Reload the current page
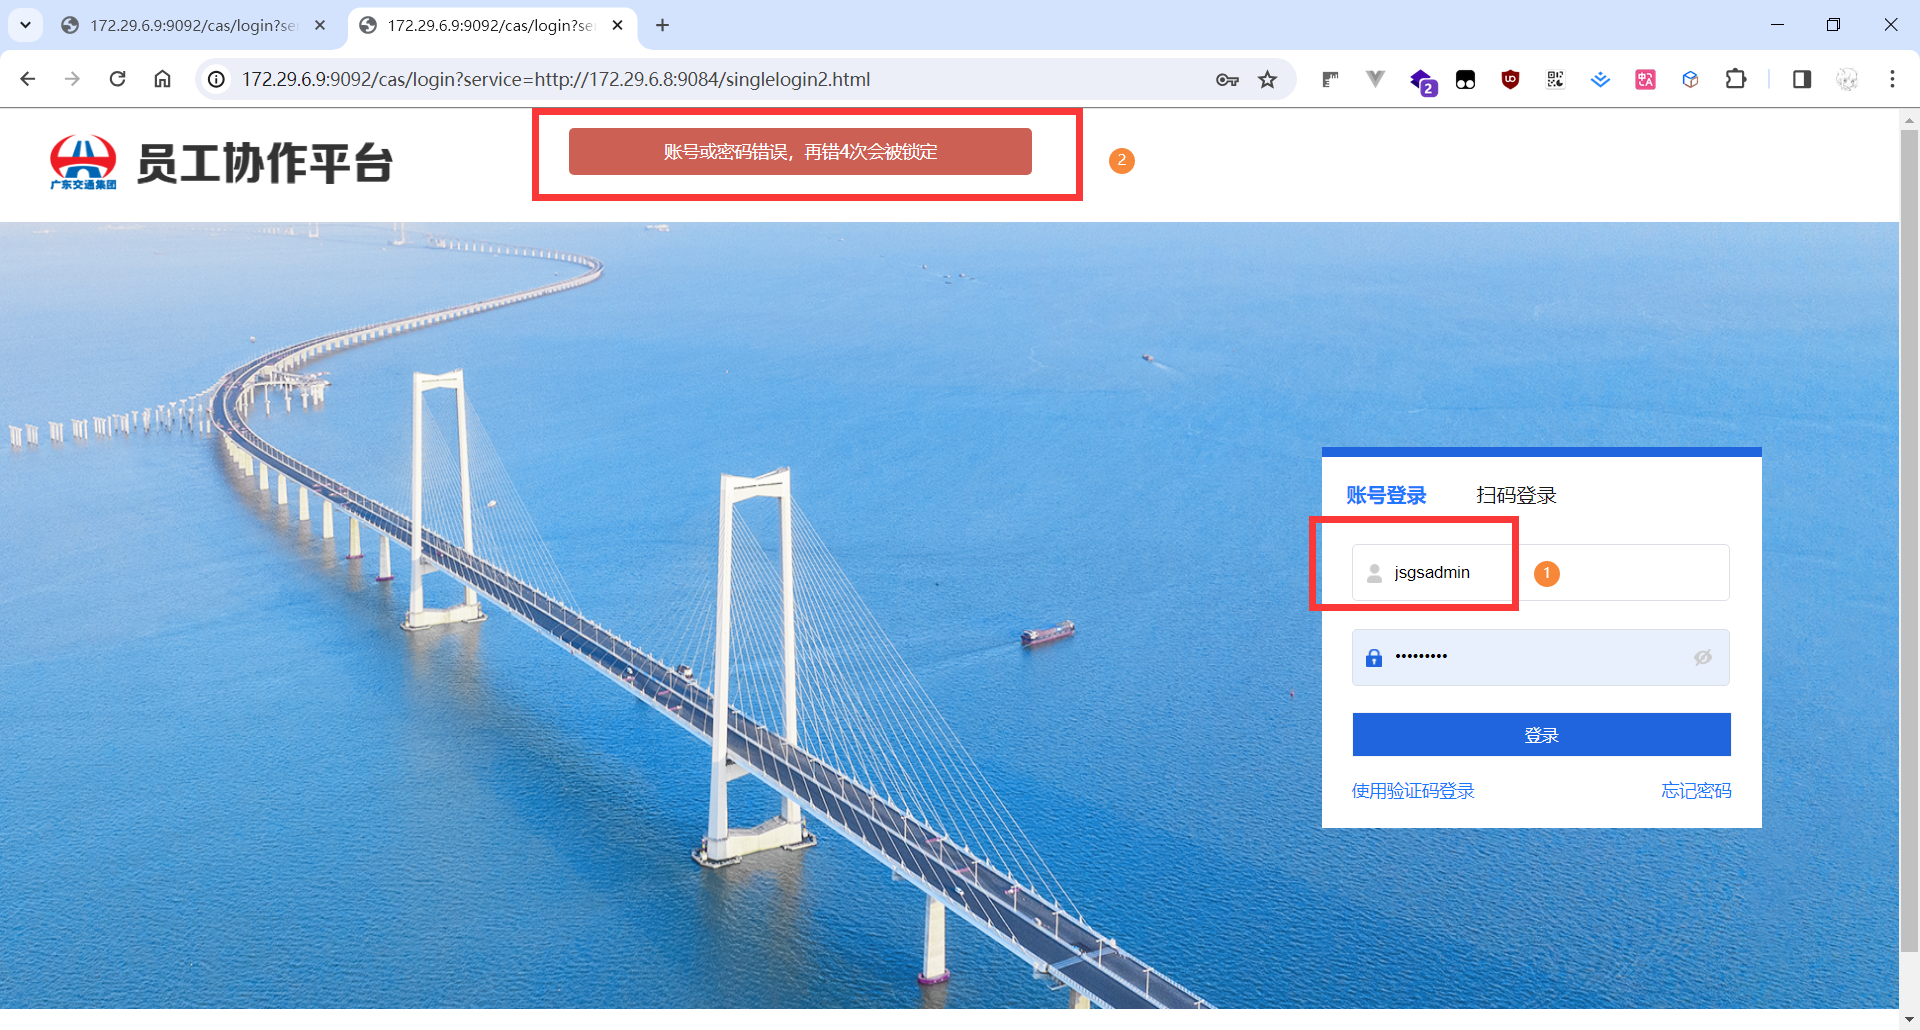The image size is (1920, 1030). (x=117, y=79)
